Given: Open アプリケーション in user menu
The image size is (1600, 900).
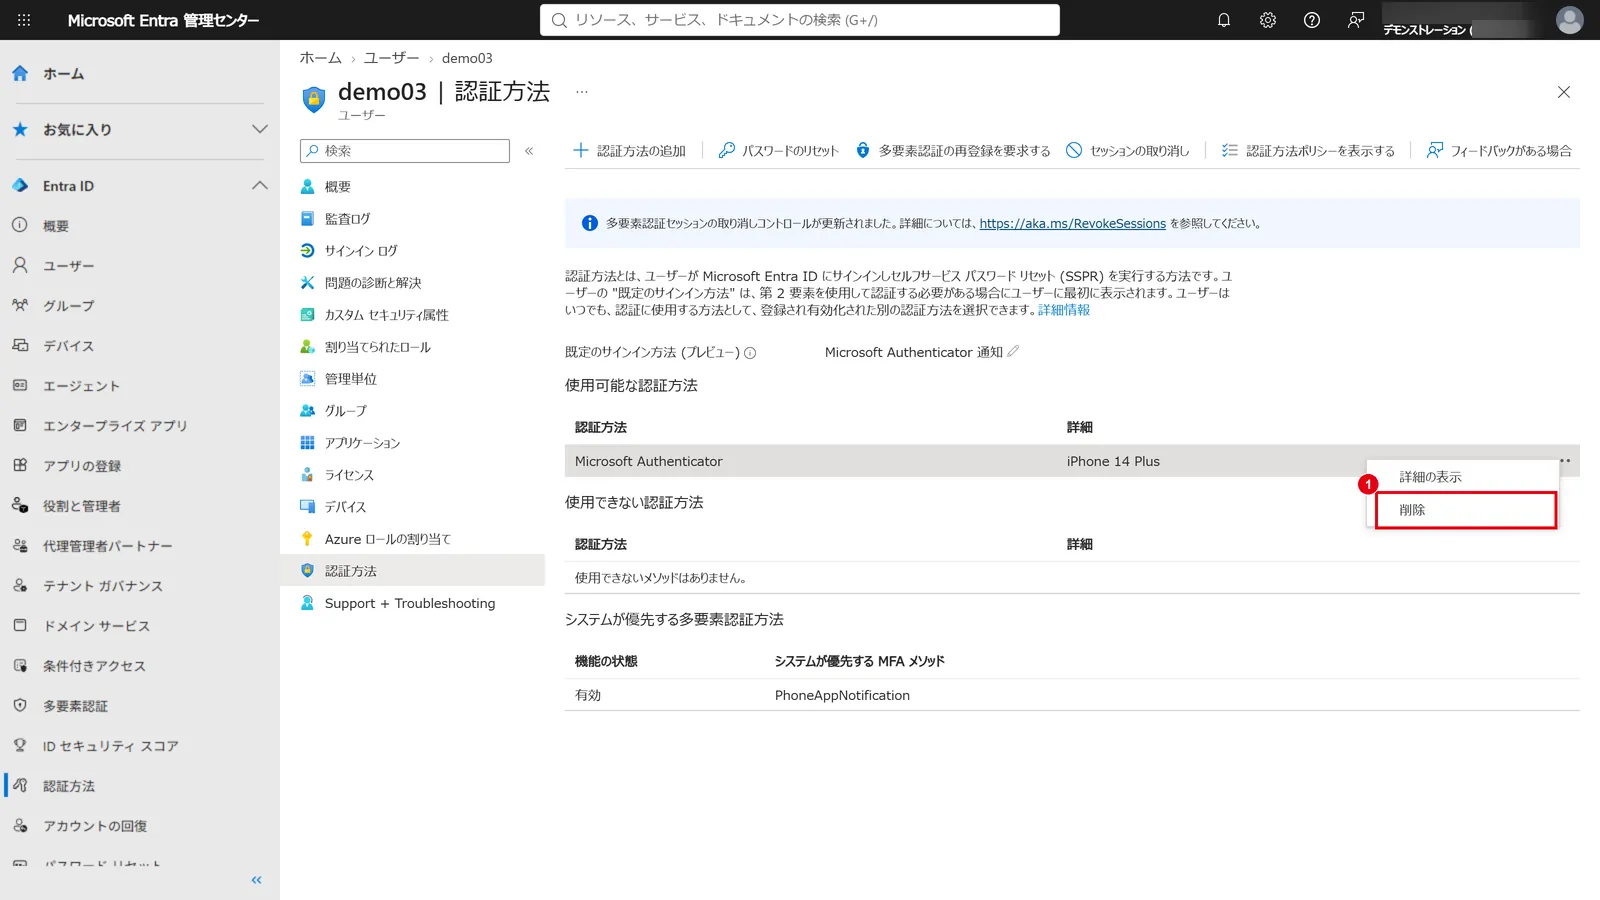Looking at the screenshot, I should [x=362, y=443].
